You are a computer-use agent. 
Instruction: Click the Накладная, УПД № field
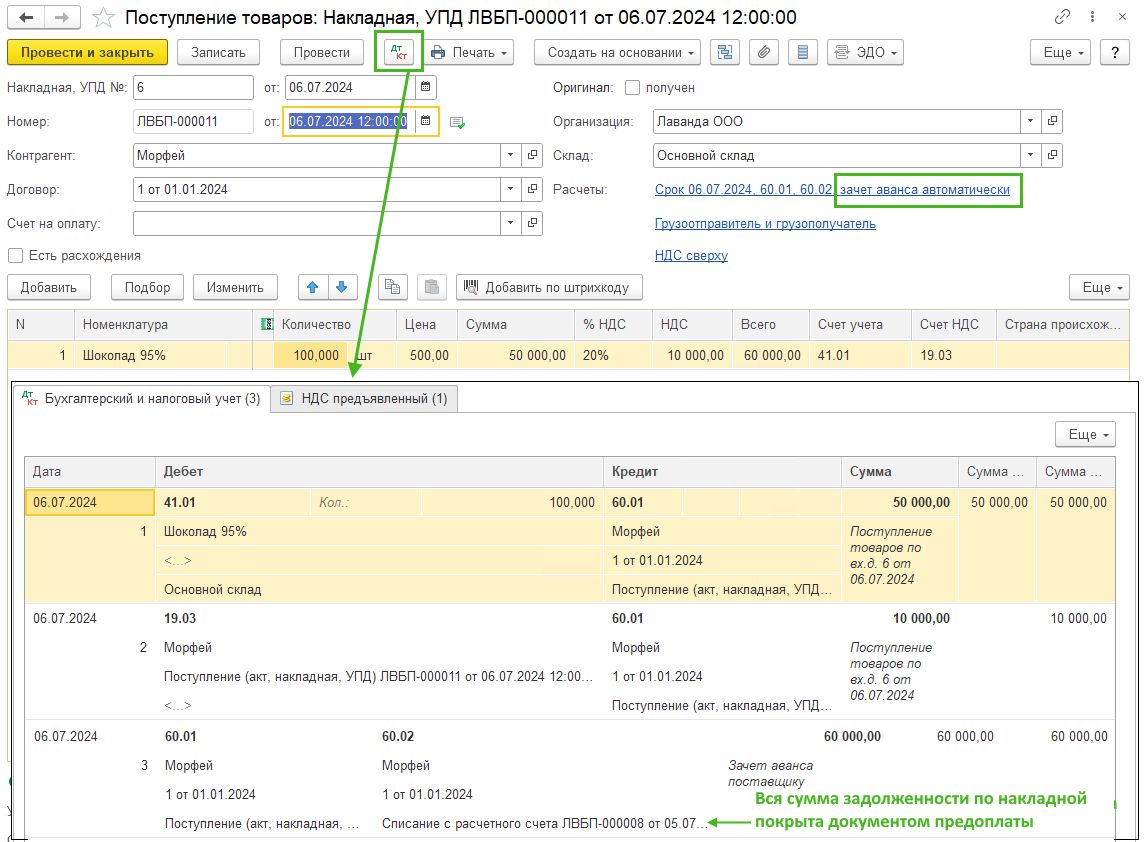coord(193,87)
